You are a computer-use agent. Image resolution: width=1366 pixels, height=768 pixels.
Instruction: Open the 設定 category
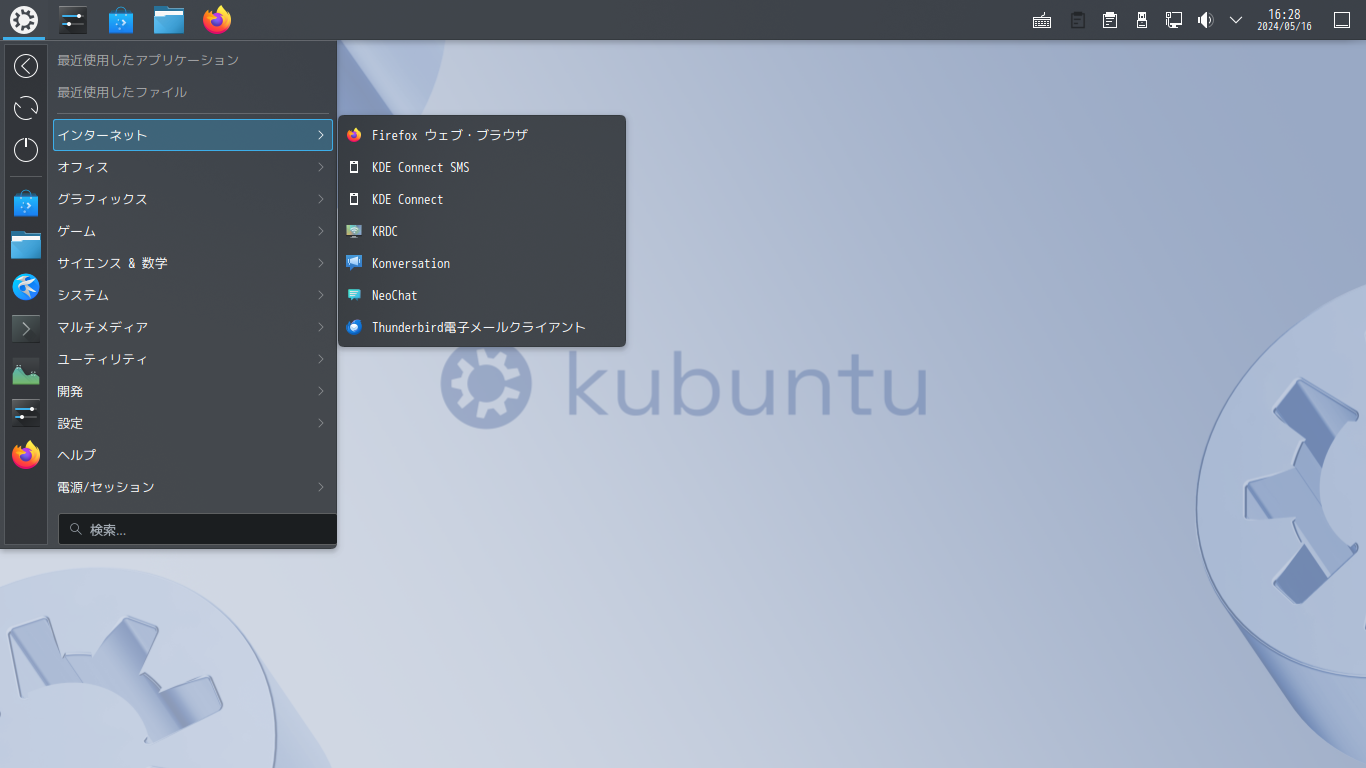point(193,423)
